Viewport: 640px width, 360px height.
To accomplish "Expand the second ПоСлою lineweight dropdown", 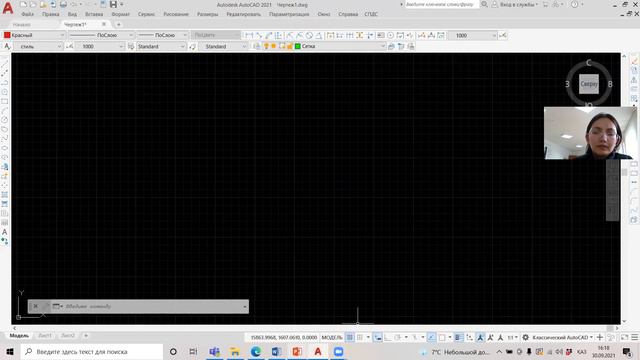I will click(x=184, y=35).
